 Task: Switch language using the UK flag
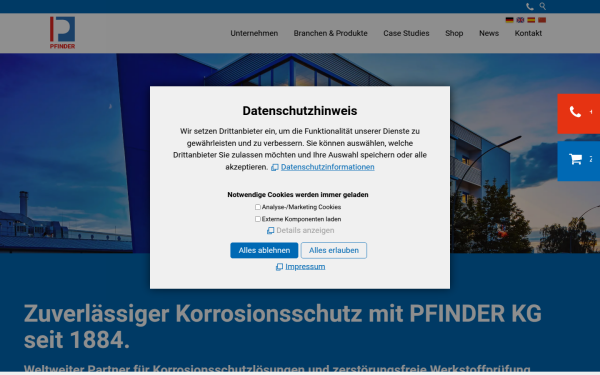(x=520, y=20)
